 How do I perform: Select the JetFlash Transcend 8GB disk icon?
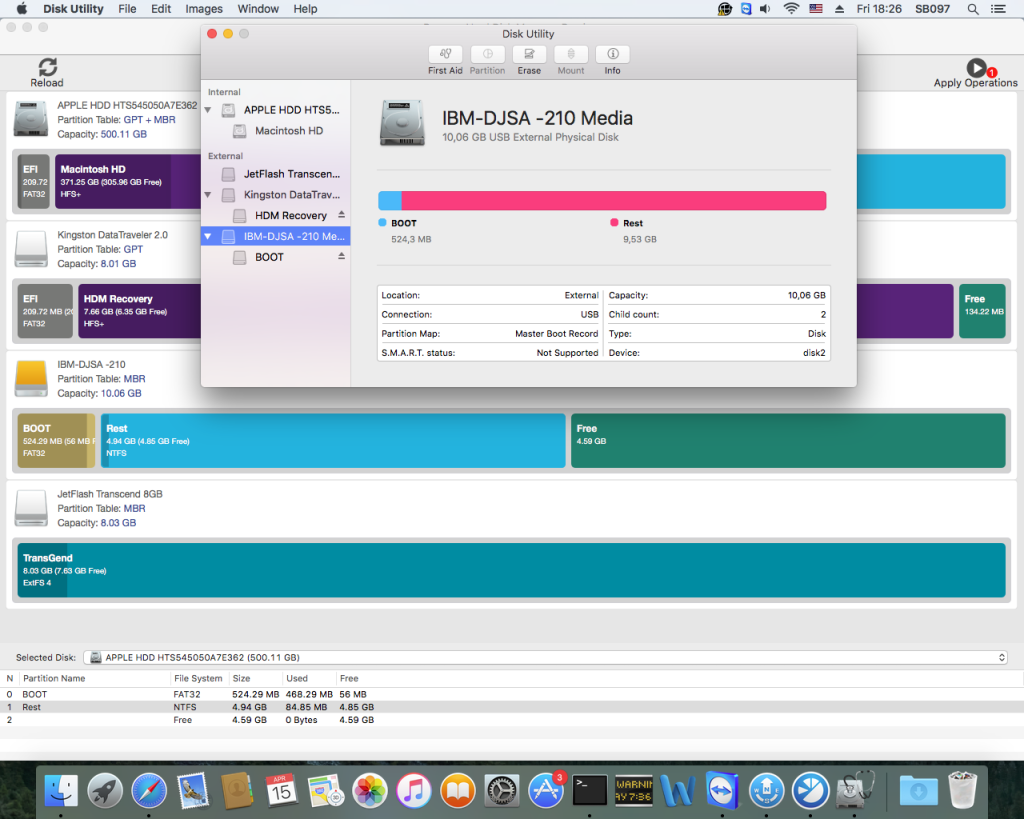[x=31, y=508]
